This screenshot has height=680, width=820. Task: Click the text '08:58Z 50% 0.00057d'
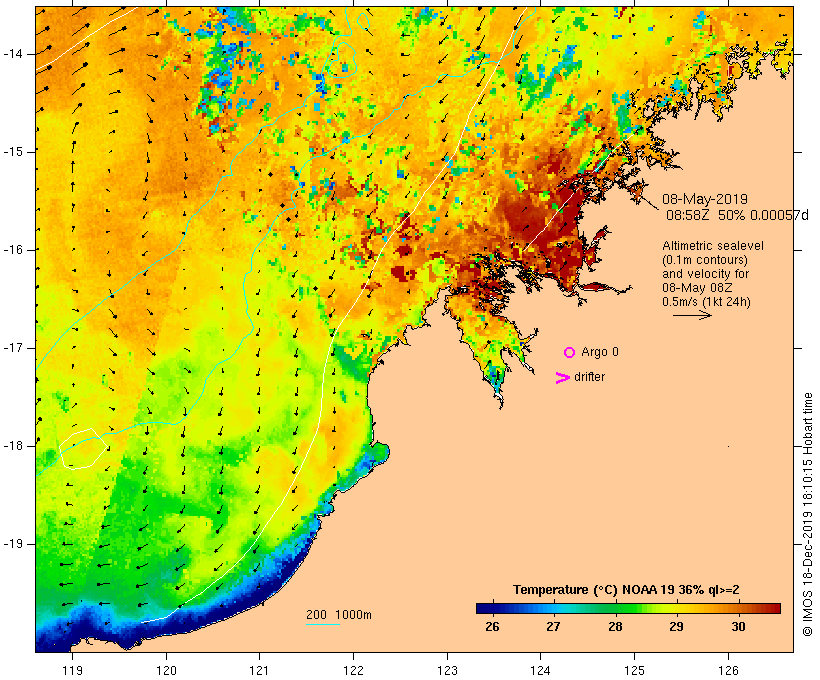(737, 215)
